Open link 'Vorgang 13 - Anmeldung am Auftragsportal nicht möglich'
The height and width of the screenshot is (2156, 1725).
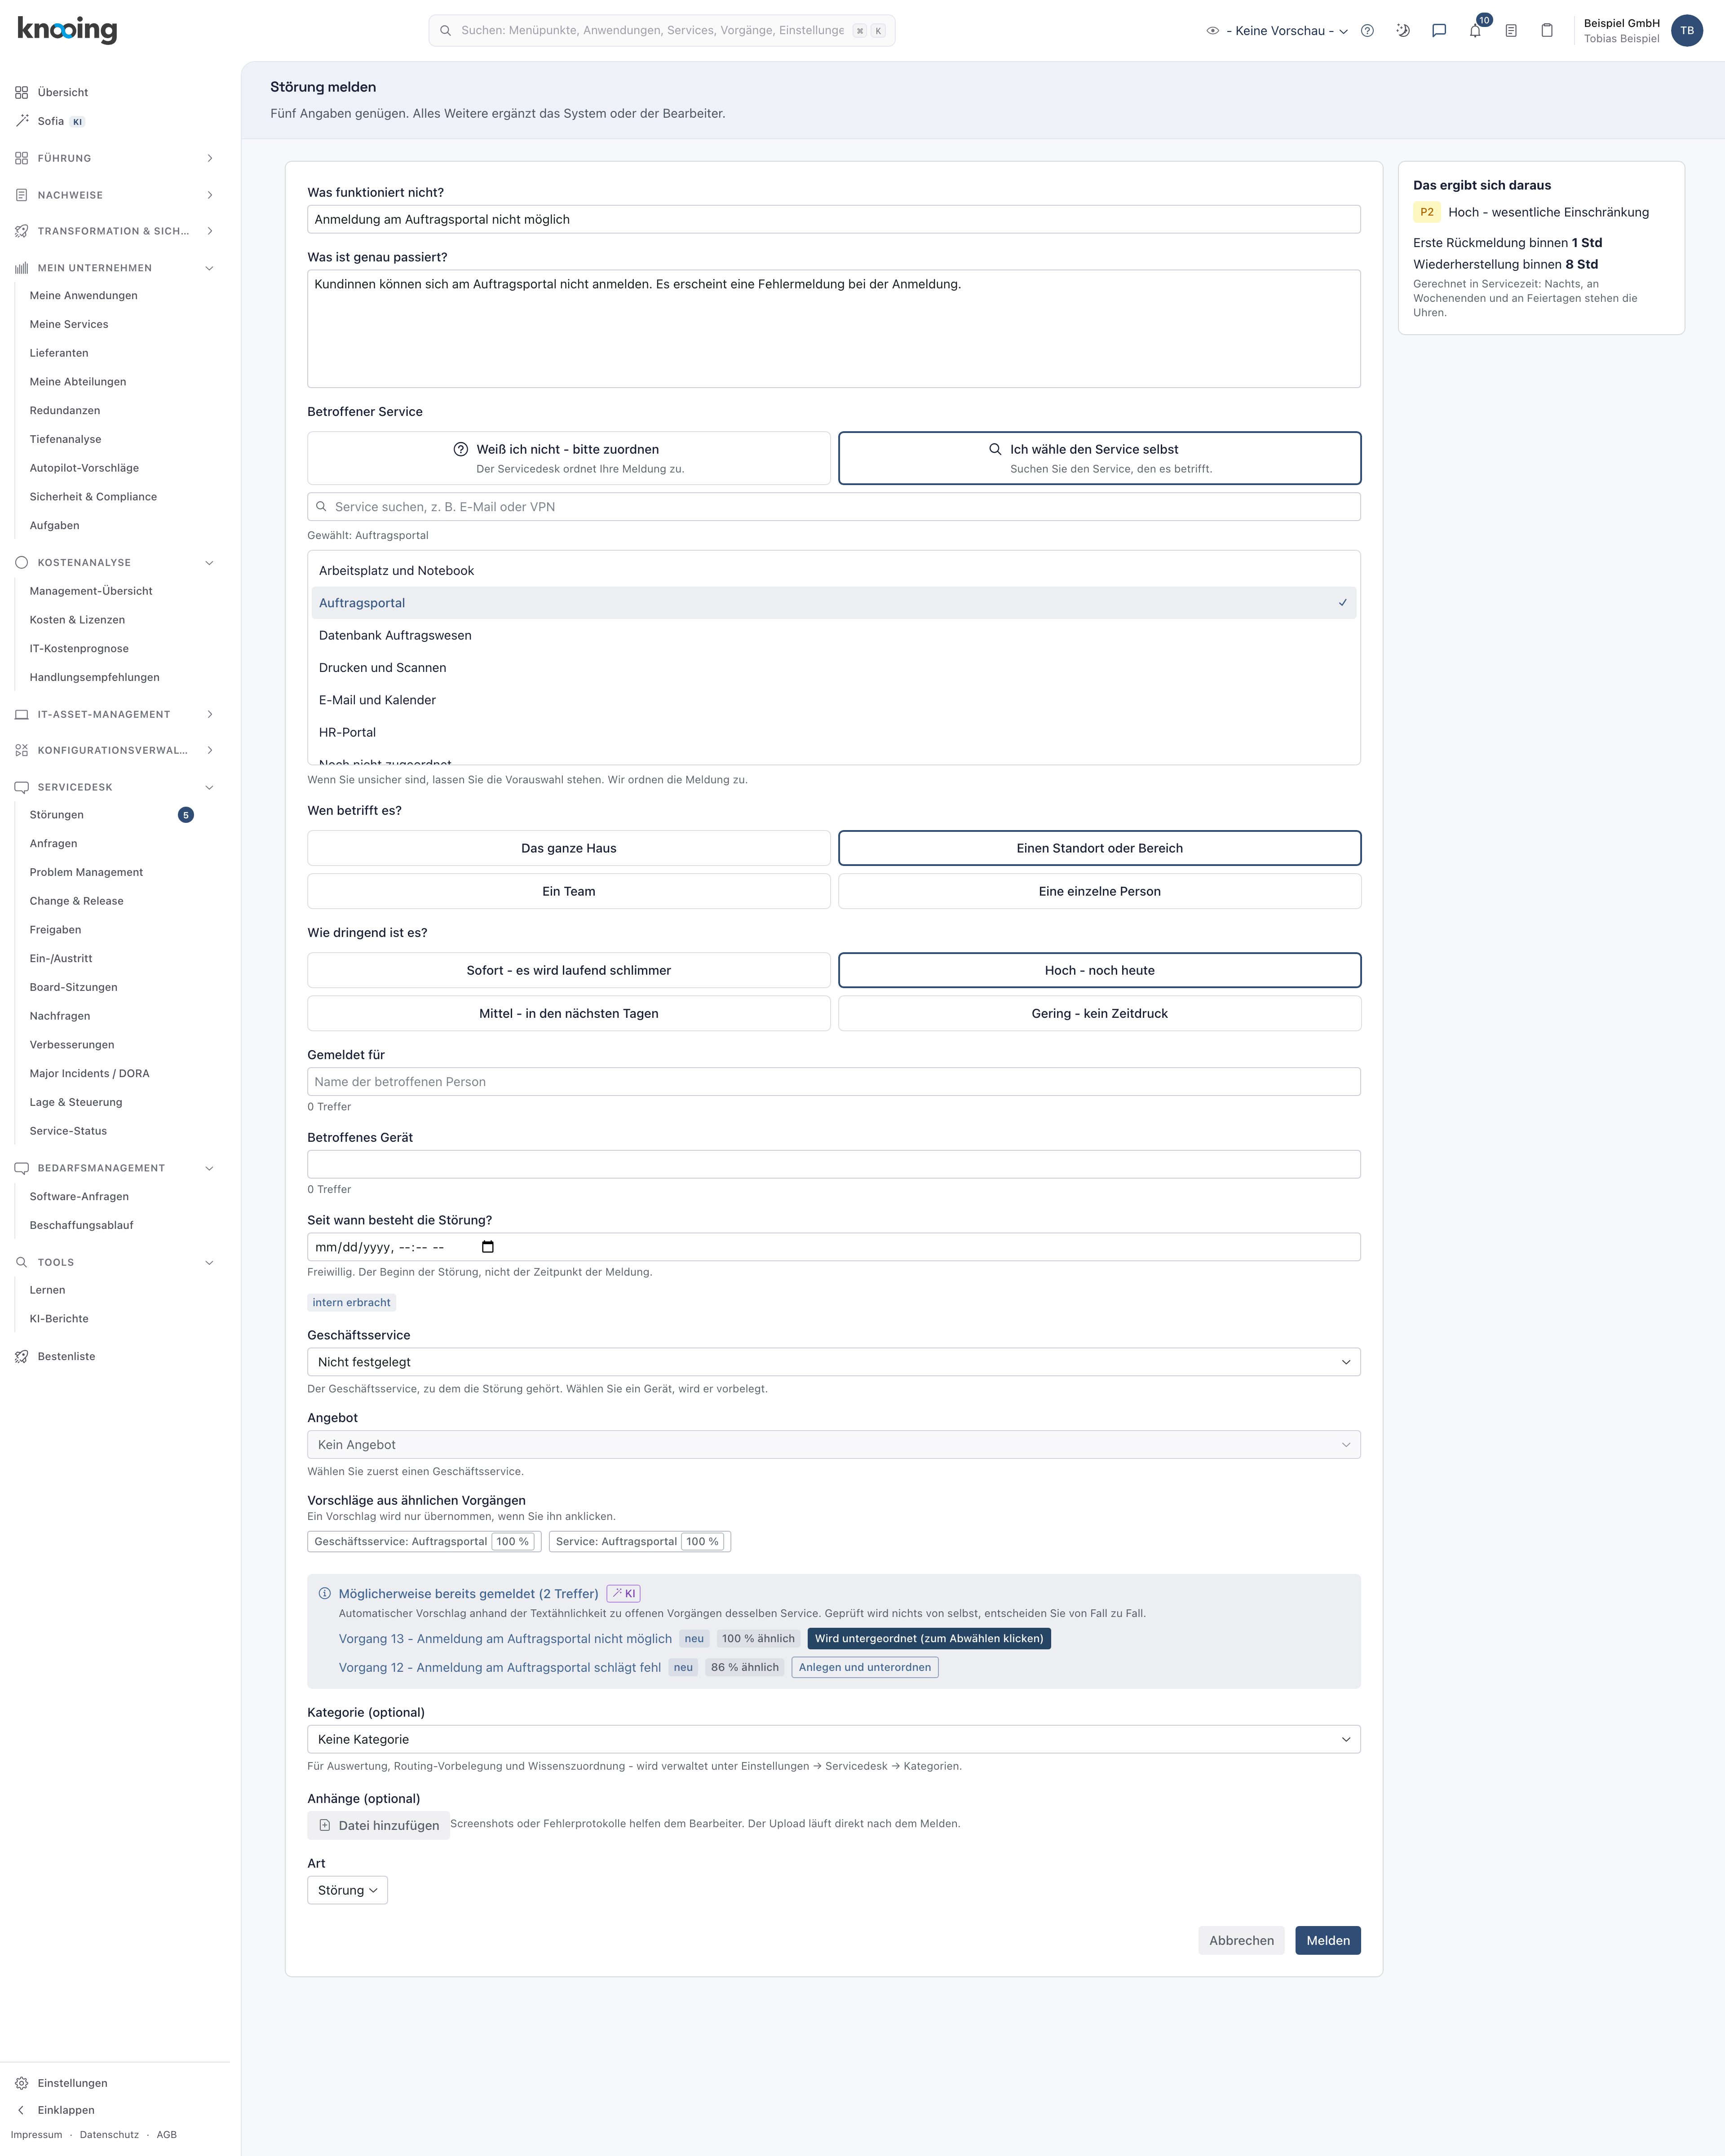click(x=505, y=1639)
